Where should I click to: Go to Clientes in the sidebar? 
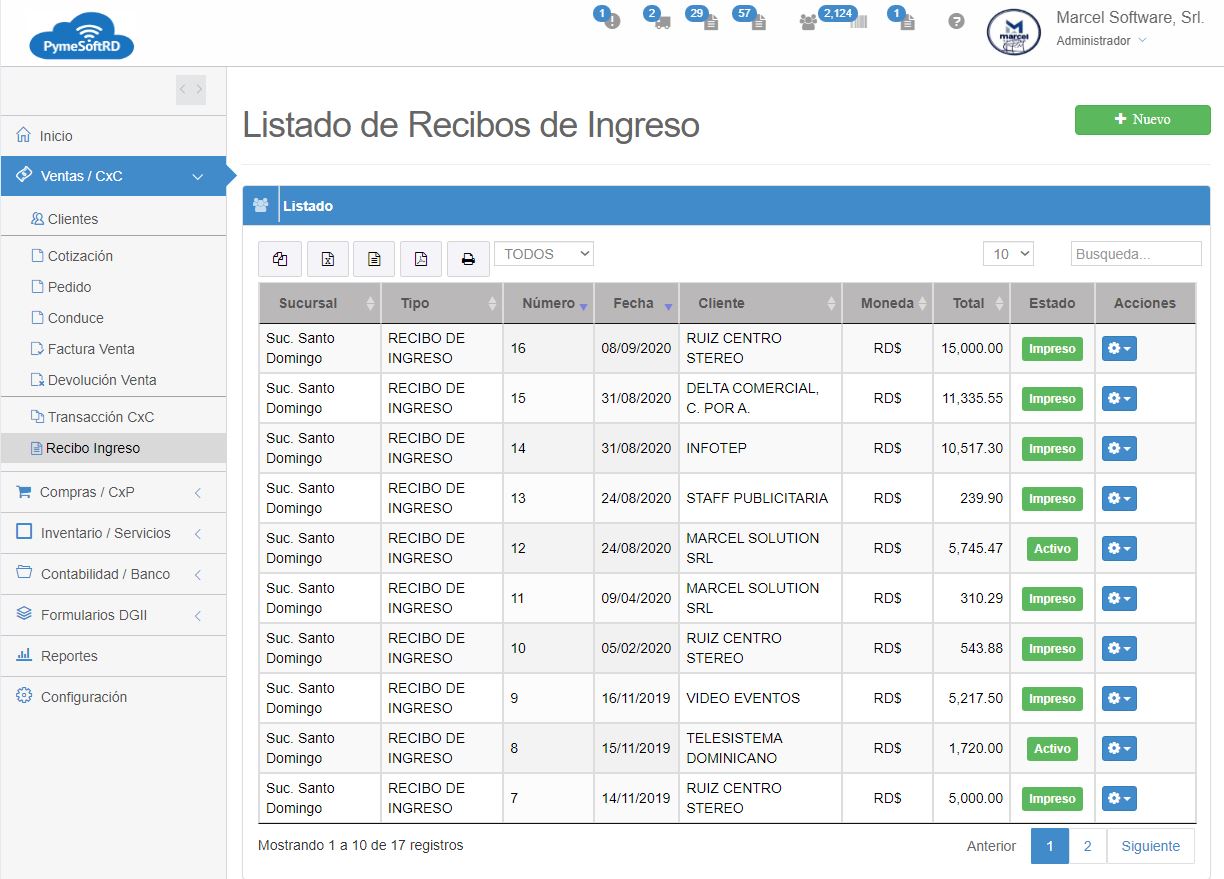click(x=73, y=219)
